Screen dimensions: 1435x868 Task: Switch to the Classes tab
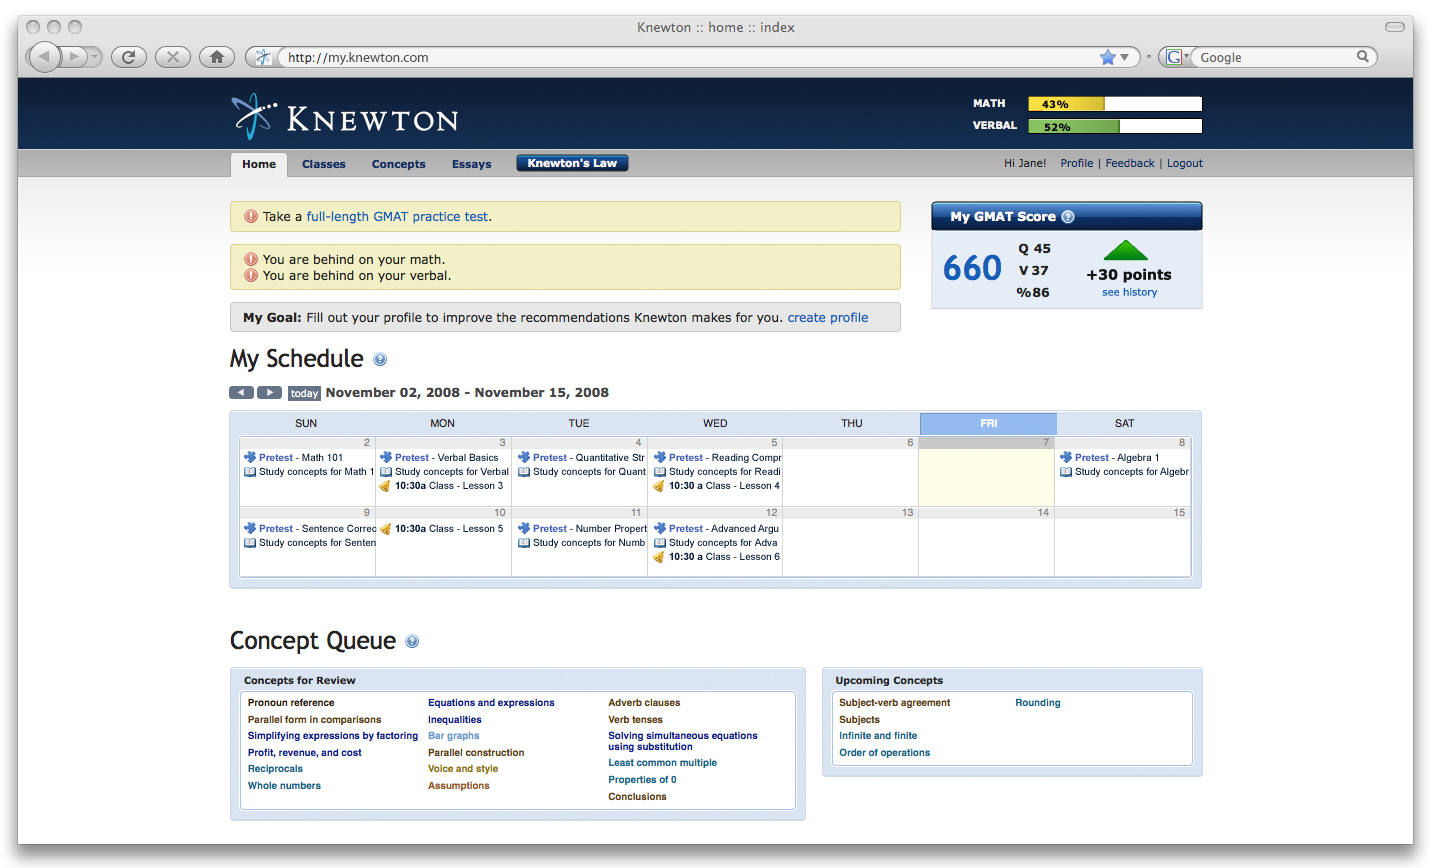coord(324,164)
